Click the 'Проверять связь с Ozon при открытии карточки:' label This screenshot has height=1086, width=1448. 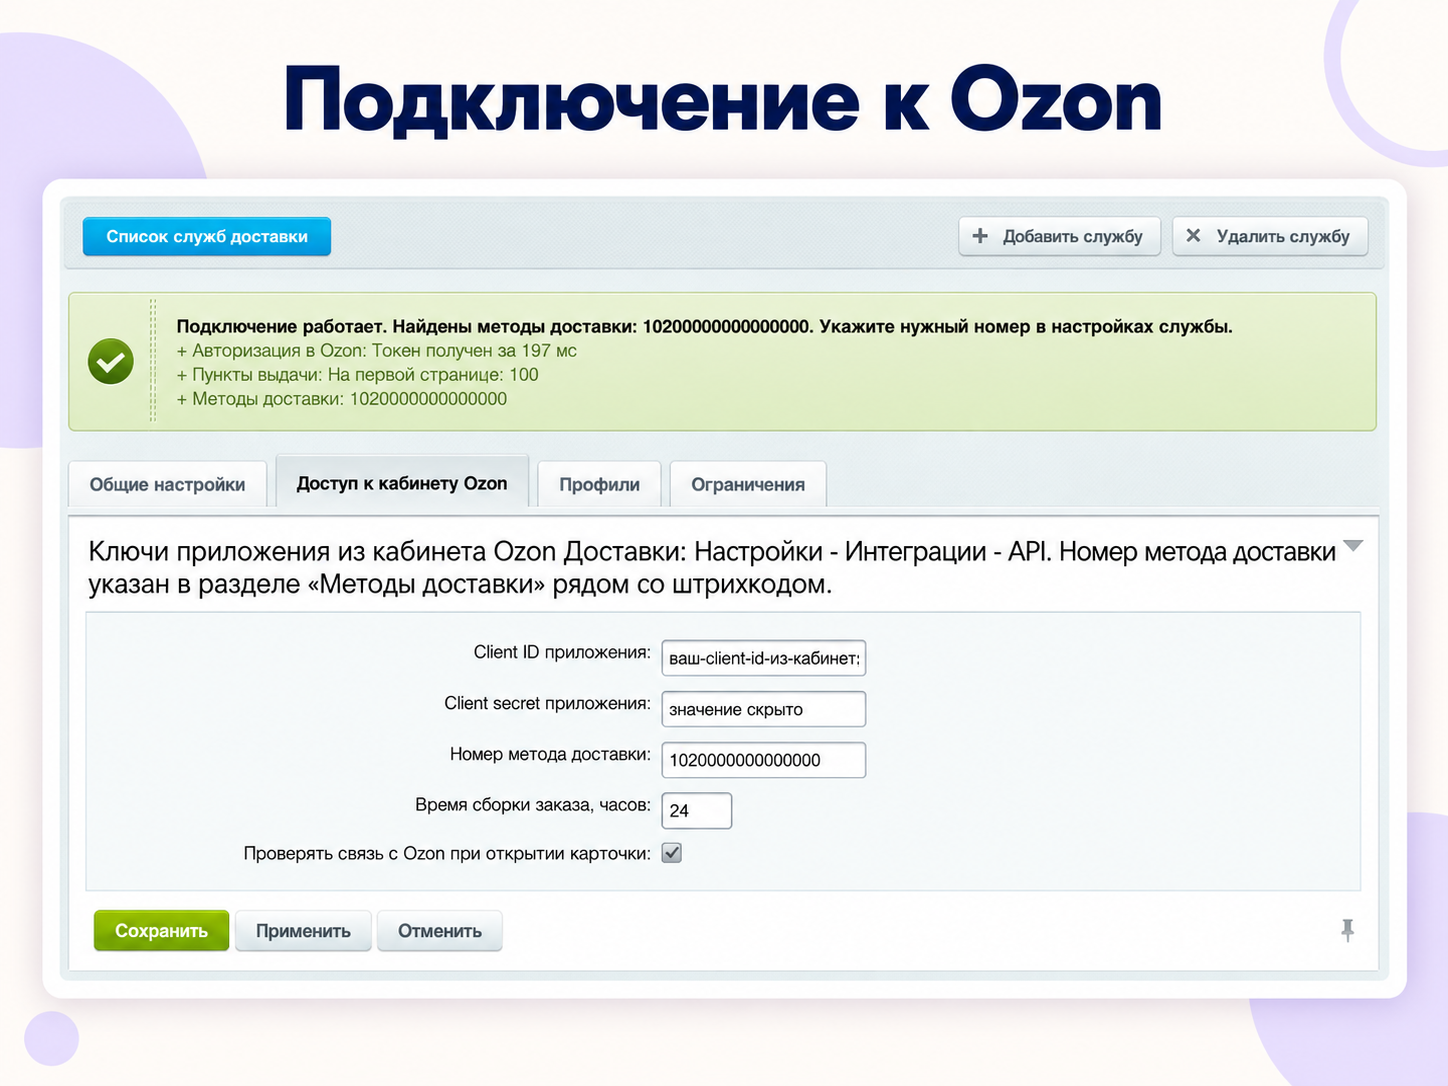[447, 853]
